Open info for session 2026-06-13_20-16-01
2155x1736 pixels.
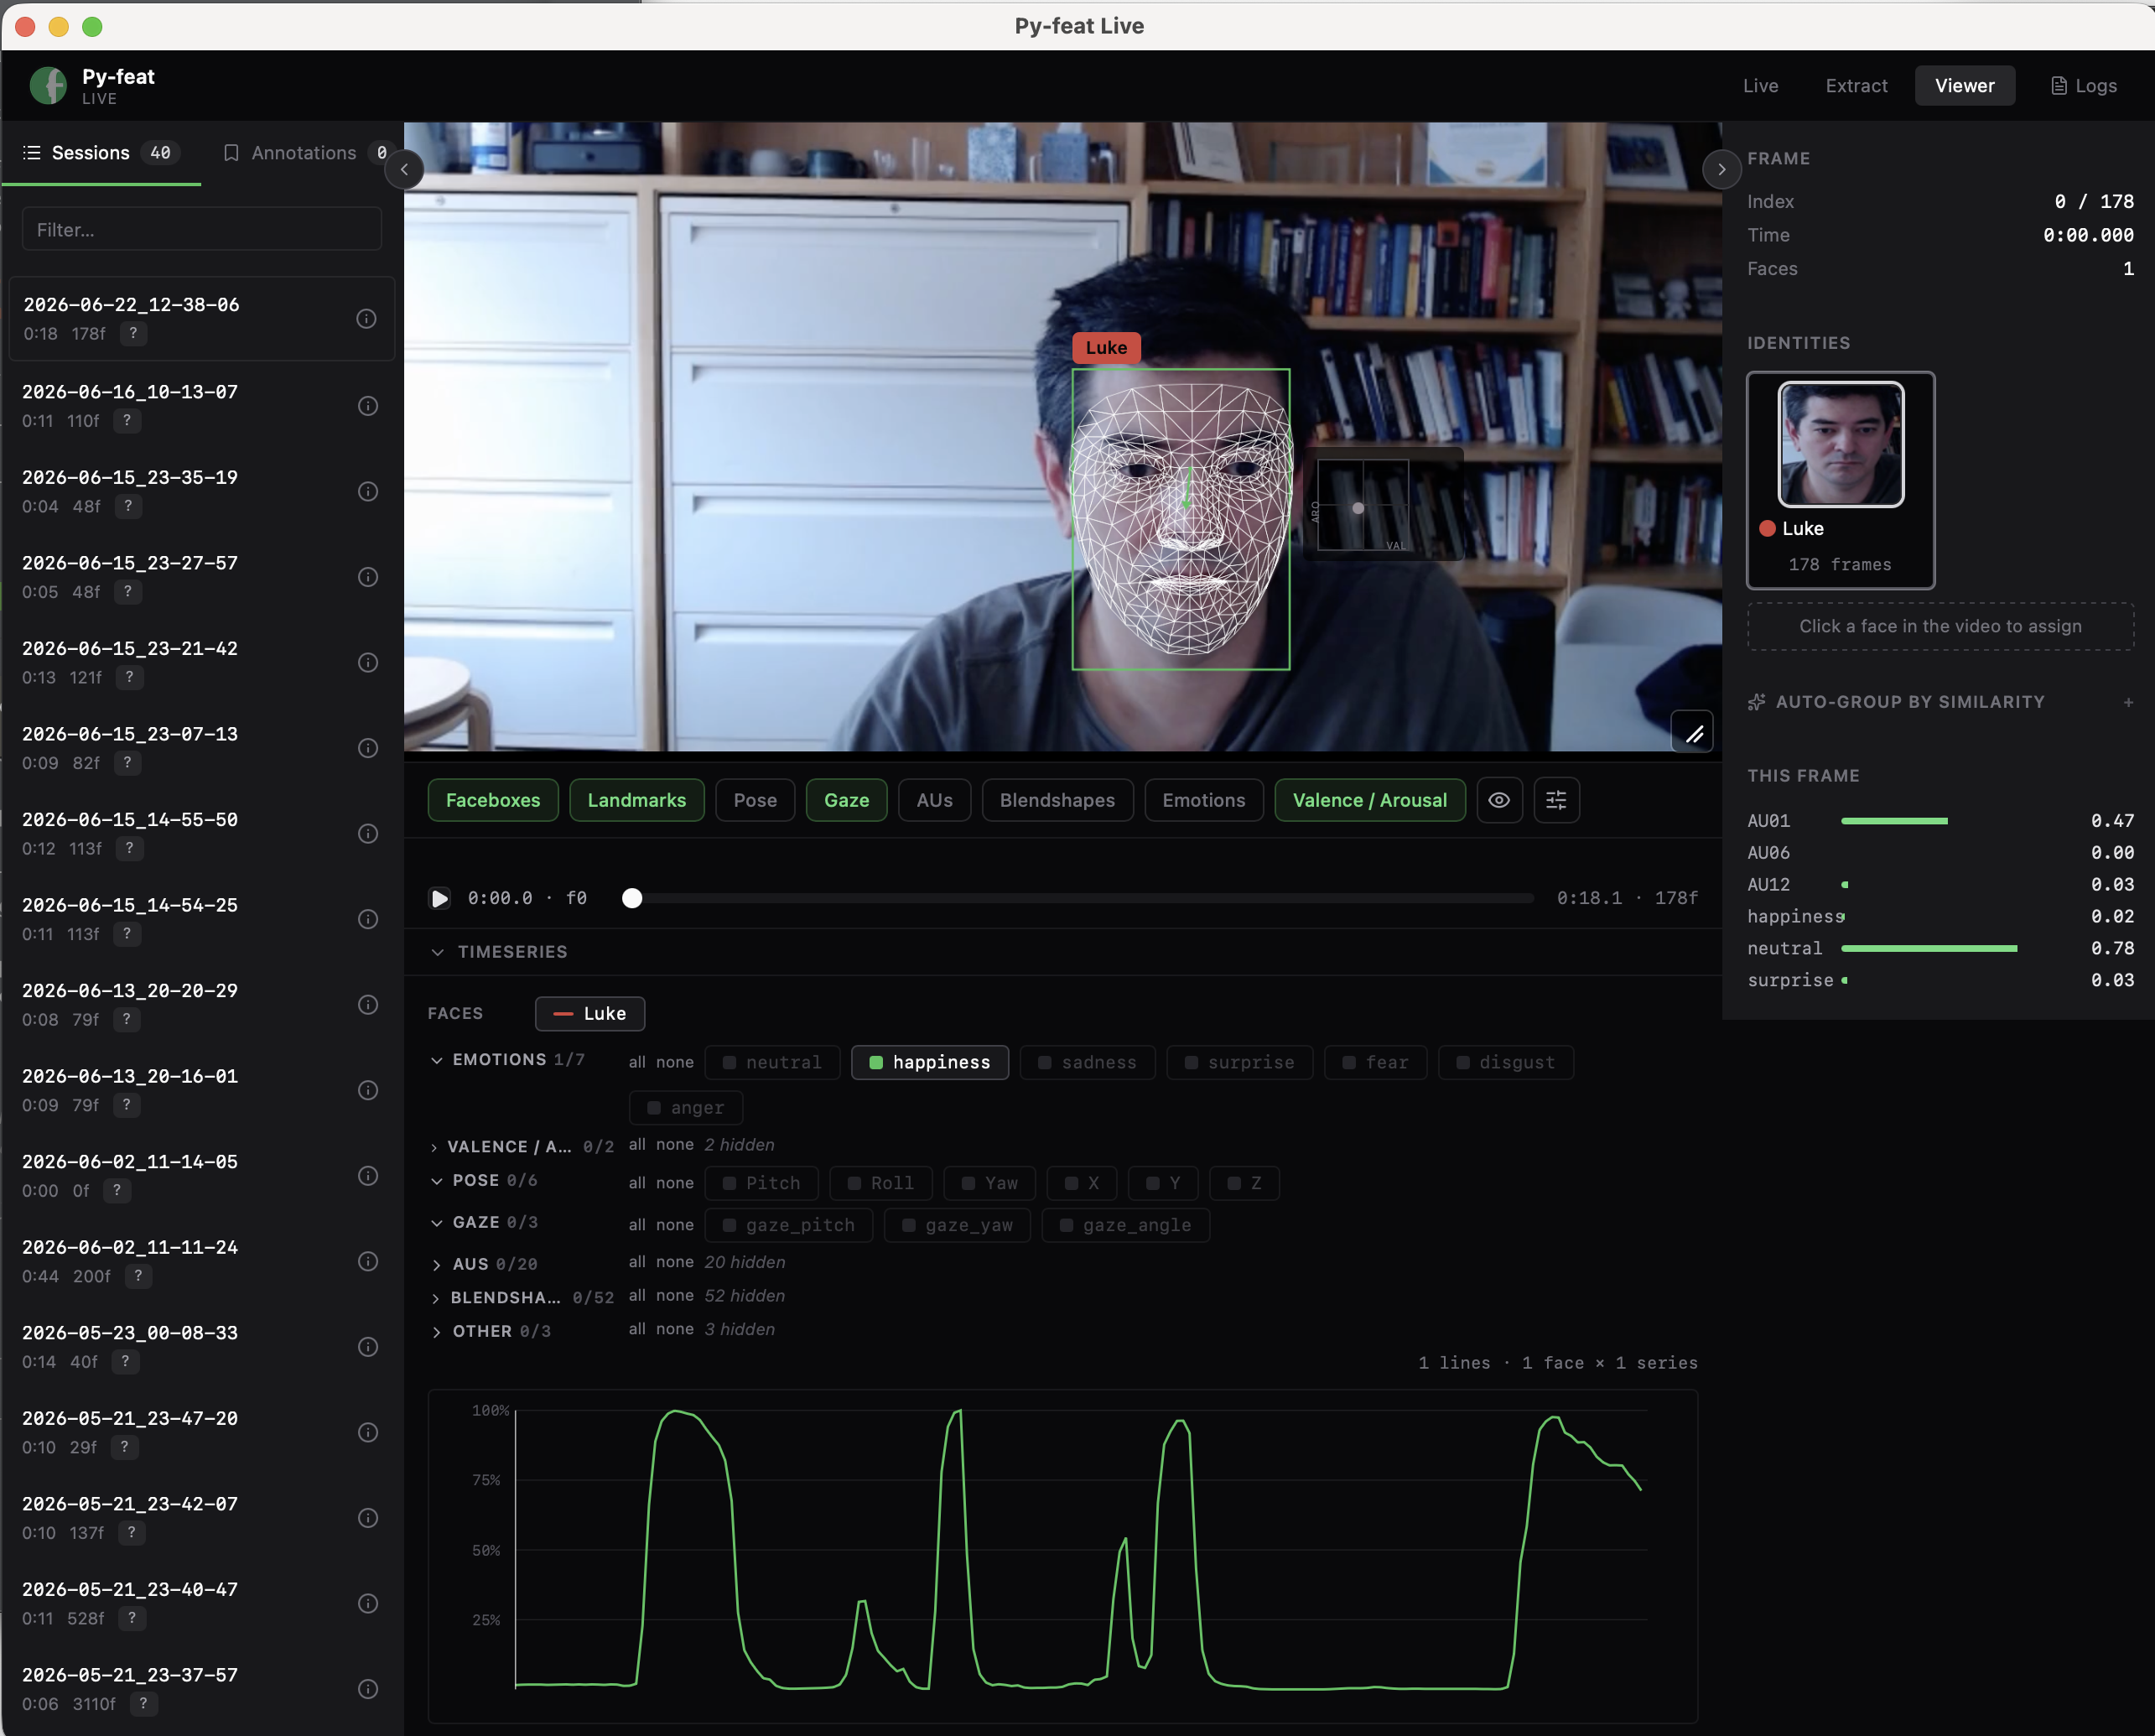coord(367,1090)
